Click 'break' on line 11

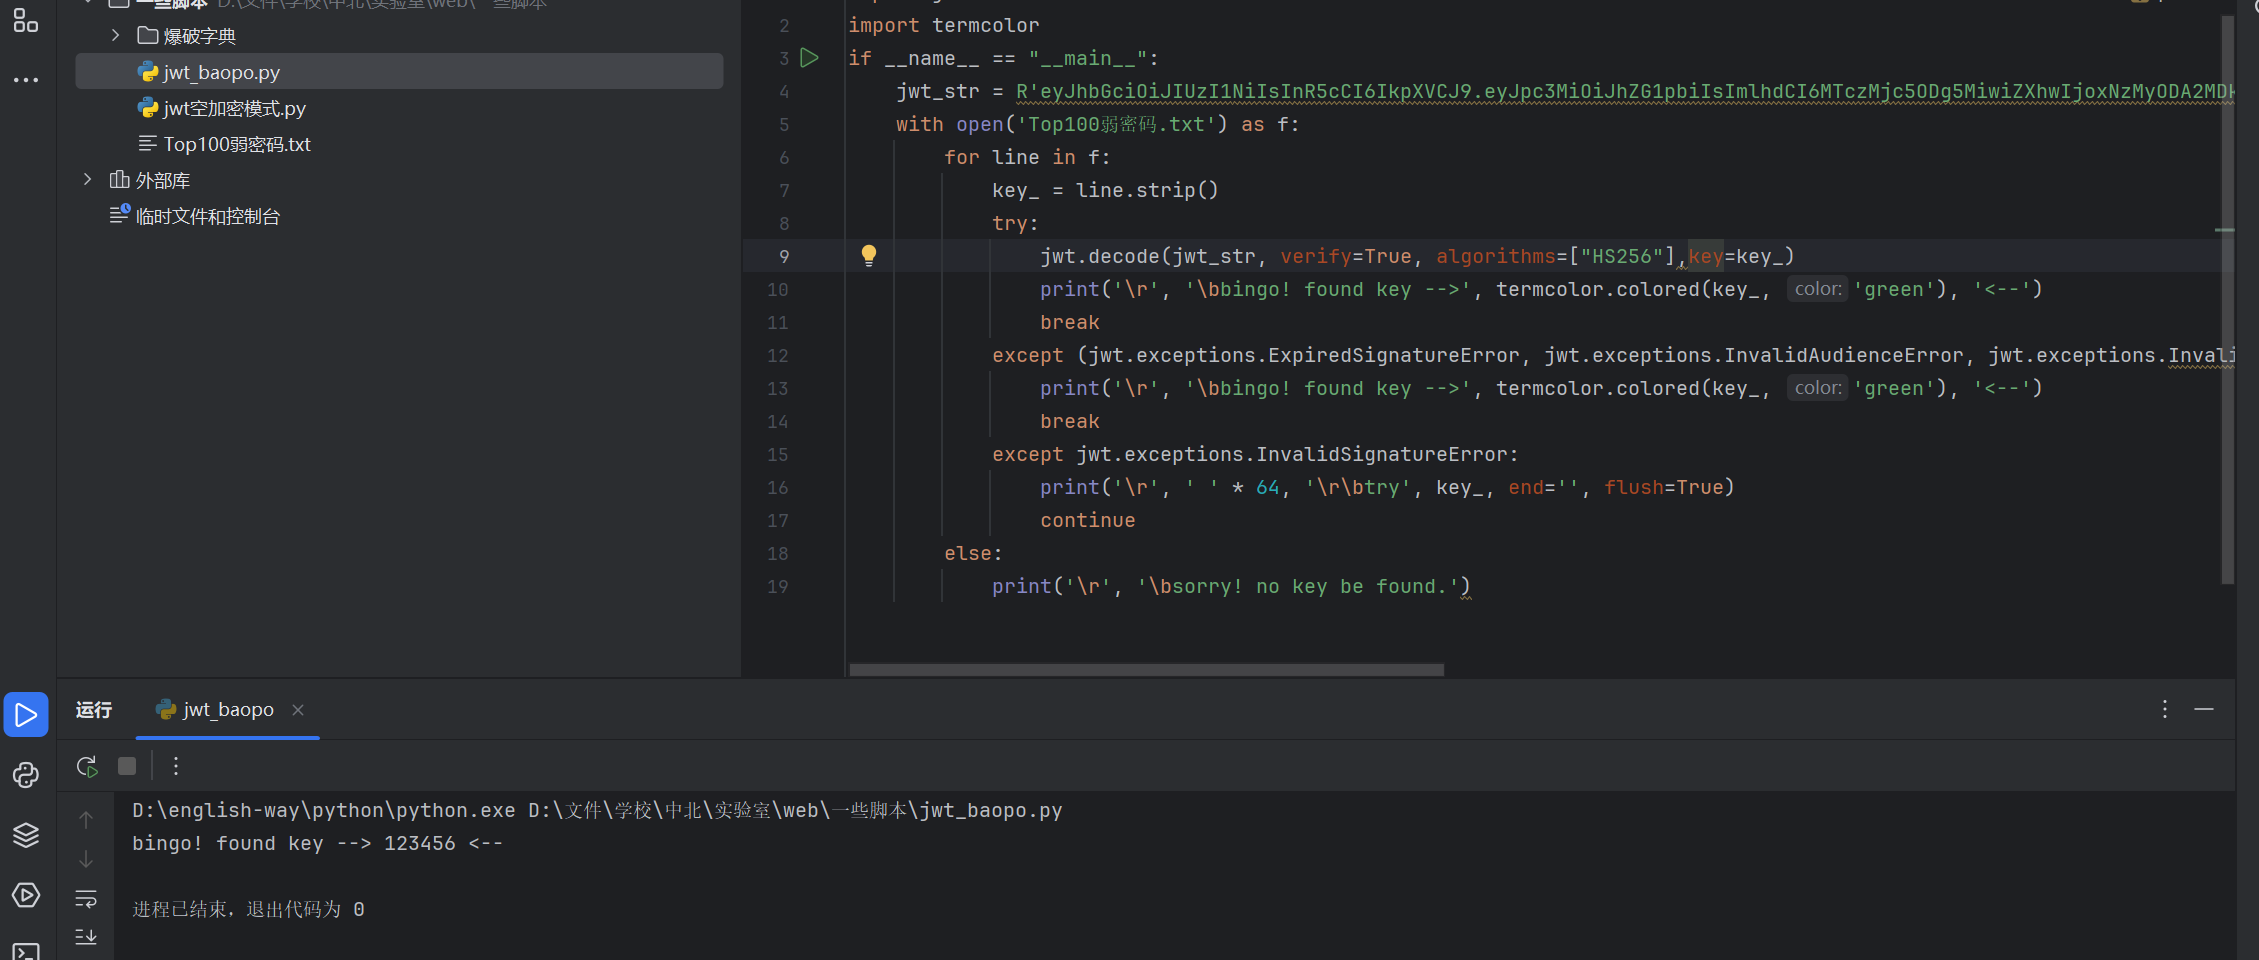coord(1070,322)
